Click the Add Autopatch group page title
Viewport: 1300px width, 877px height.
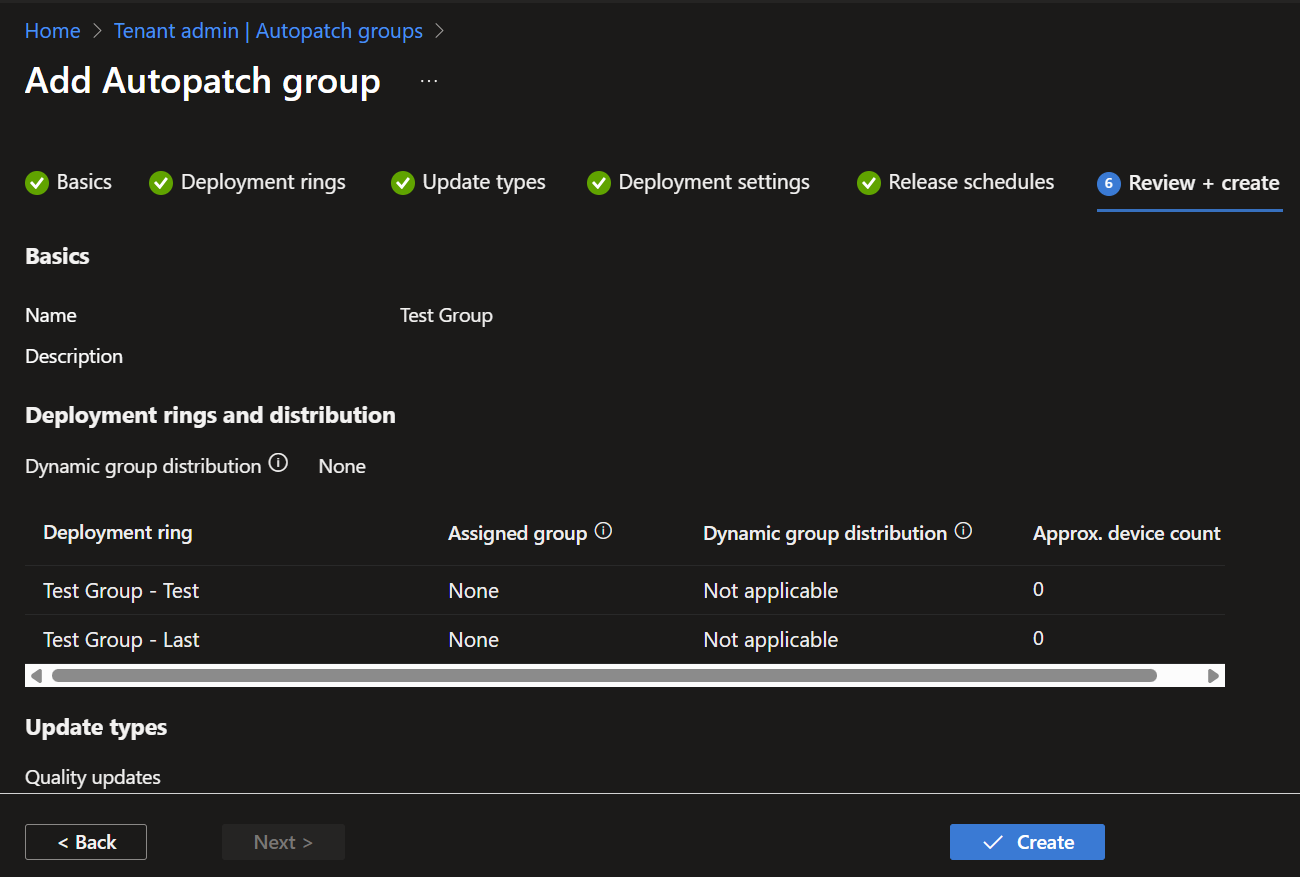pyautogui.click(x=202, y=81)
